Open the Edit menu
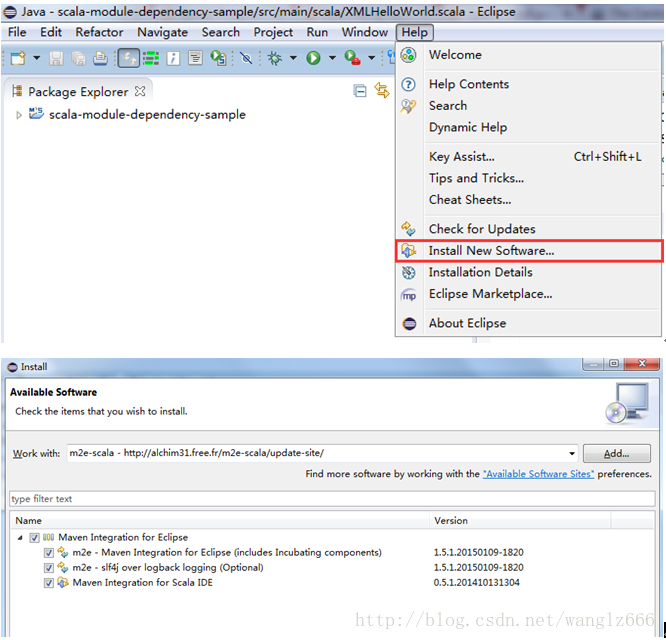 coord(51,32)
